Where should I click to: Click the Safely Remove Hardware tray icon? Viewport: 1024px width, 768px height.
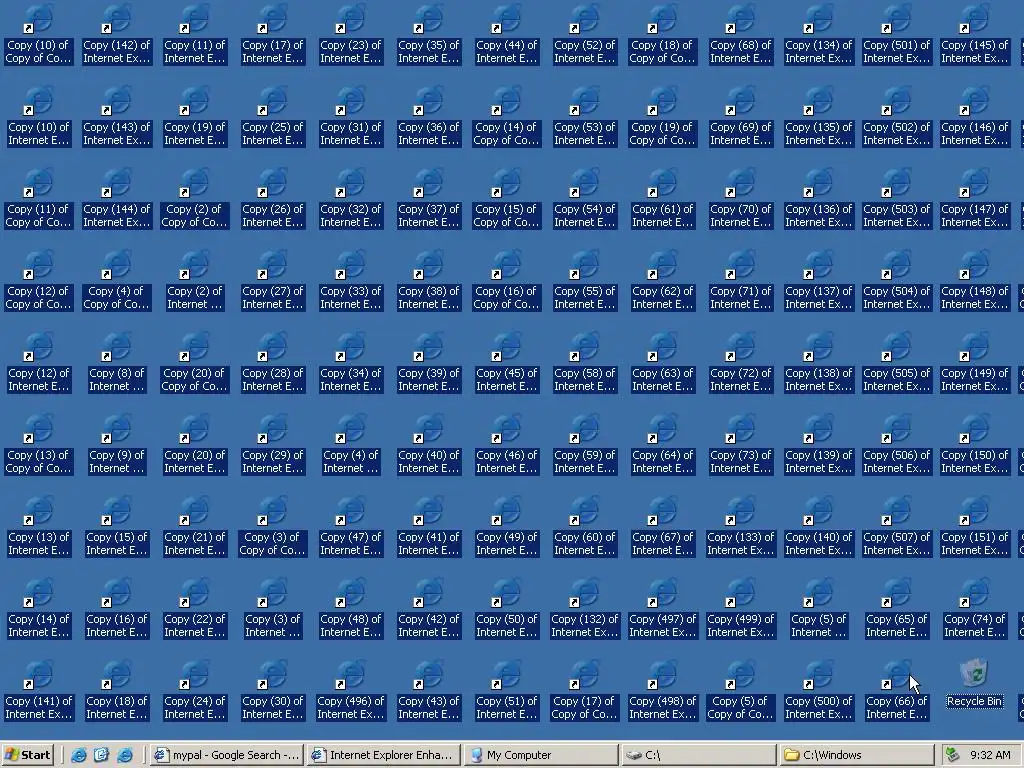click(x=952, y=755)
